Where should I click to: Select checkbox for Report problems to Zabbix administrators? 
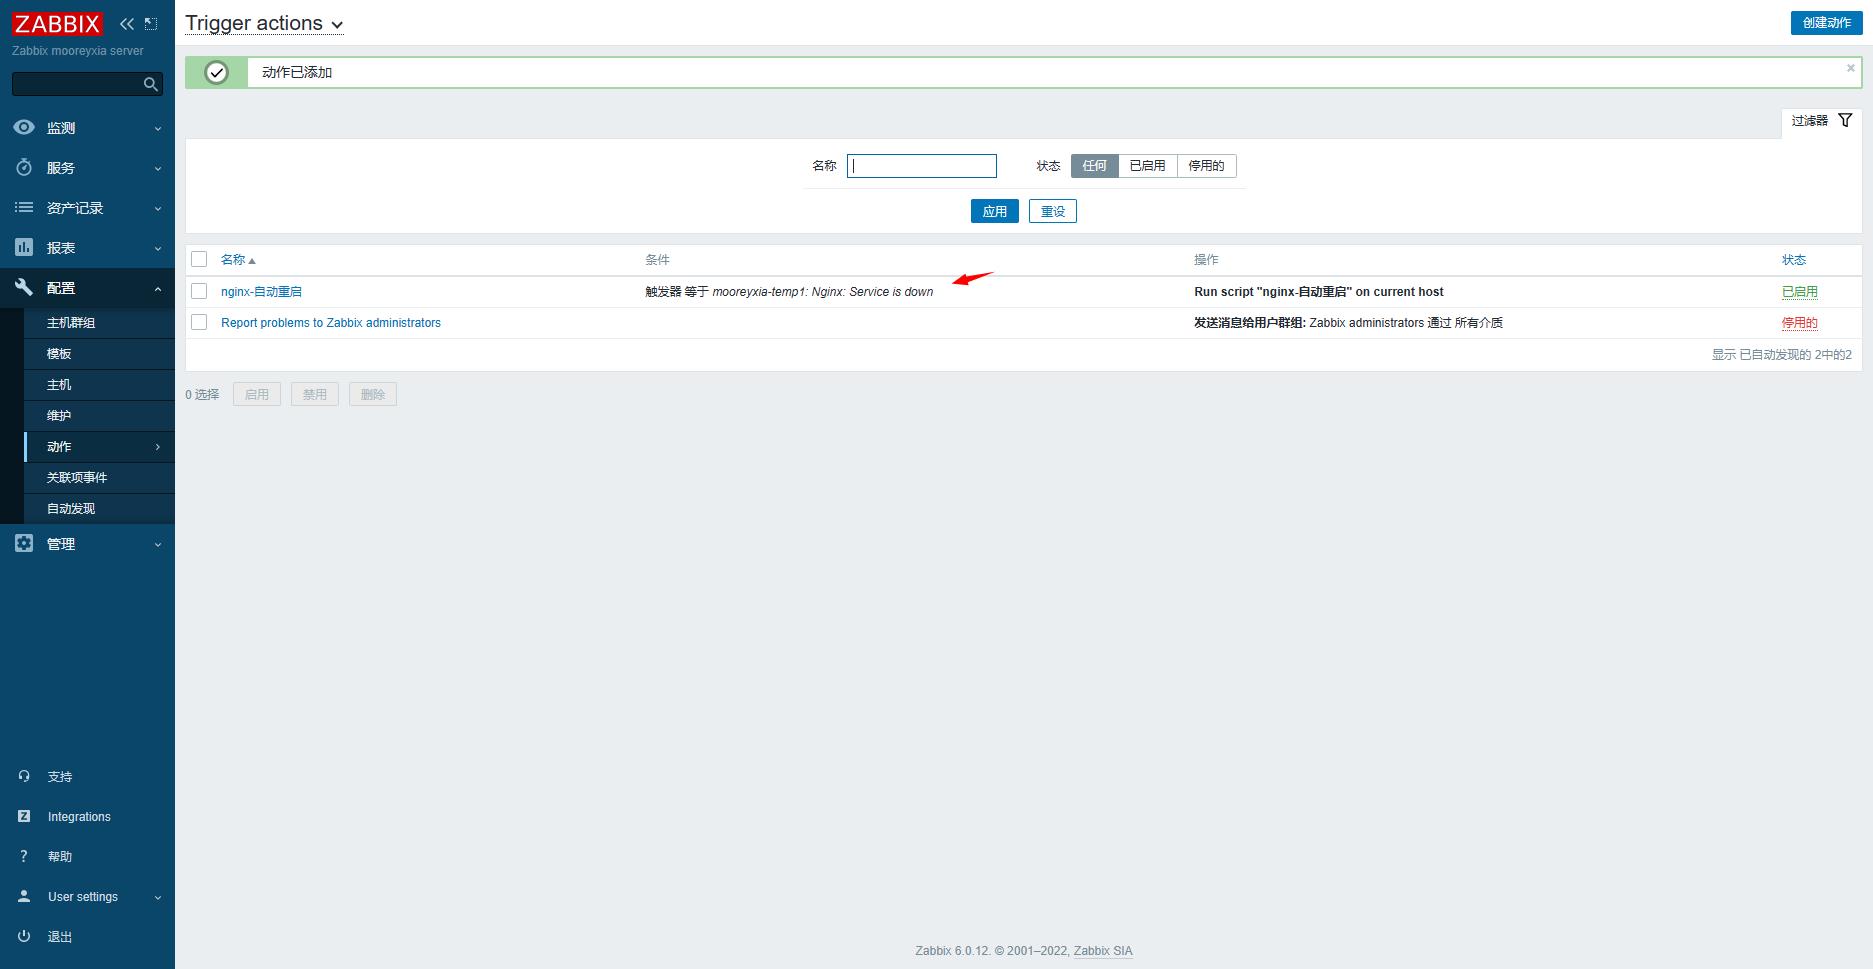pos(199,322)
